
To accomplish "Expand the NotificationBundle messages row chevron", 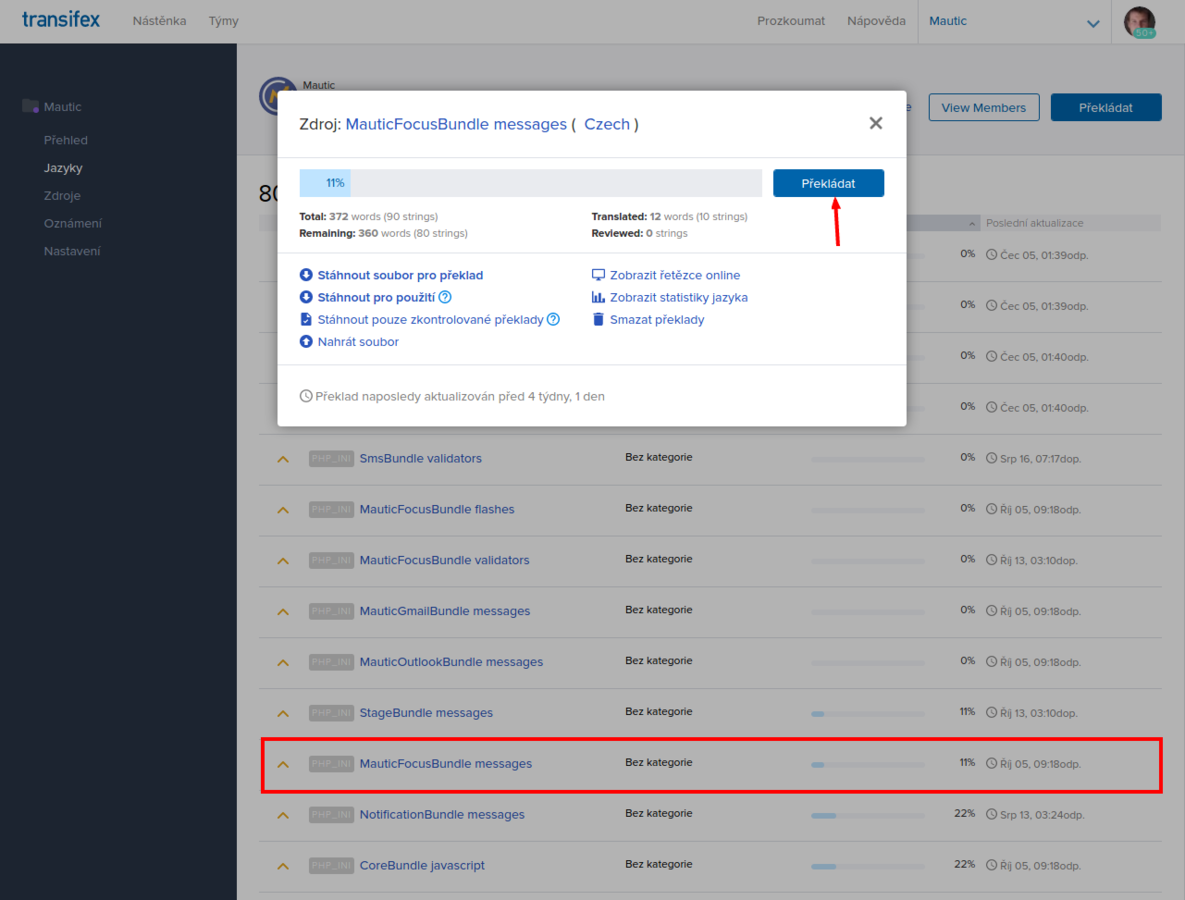I will [283, 815].
